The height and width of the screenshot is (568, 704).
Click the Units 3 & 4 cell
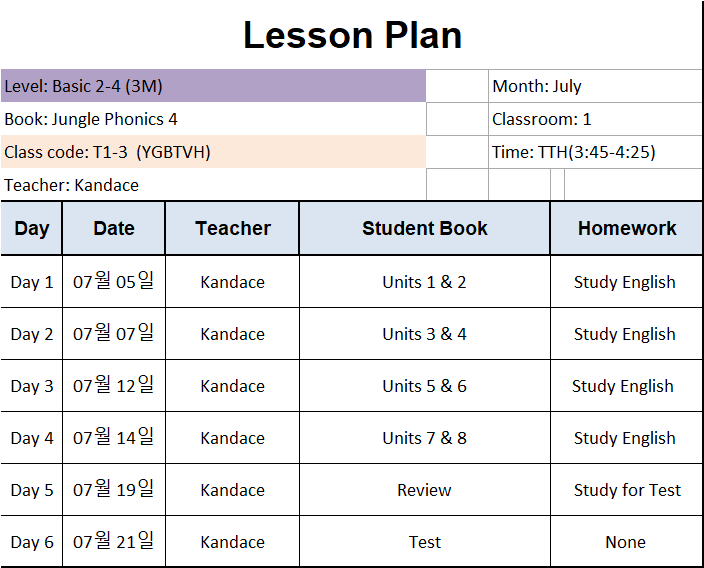[425, 334]
